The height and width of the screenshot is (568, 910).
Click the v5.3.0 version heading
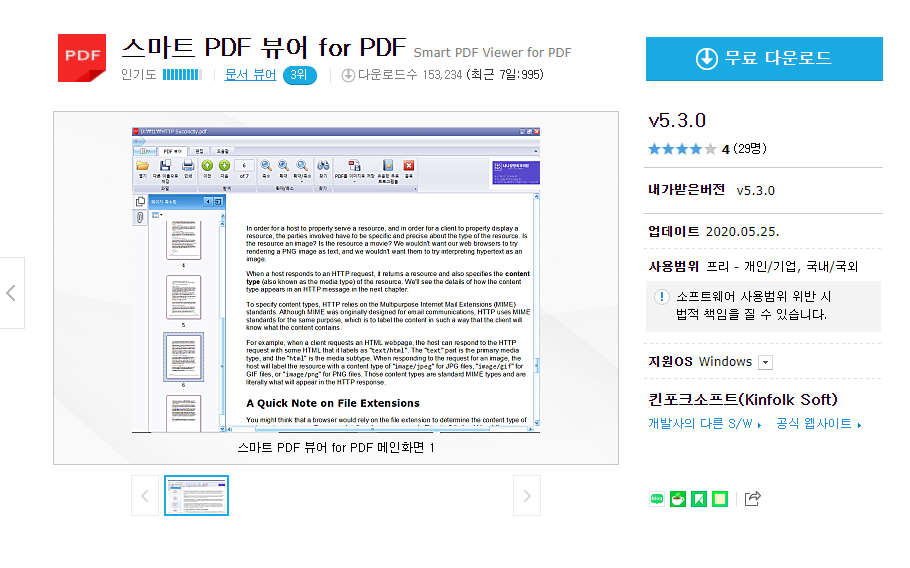tap(677, 121)
